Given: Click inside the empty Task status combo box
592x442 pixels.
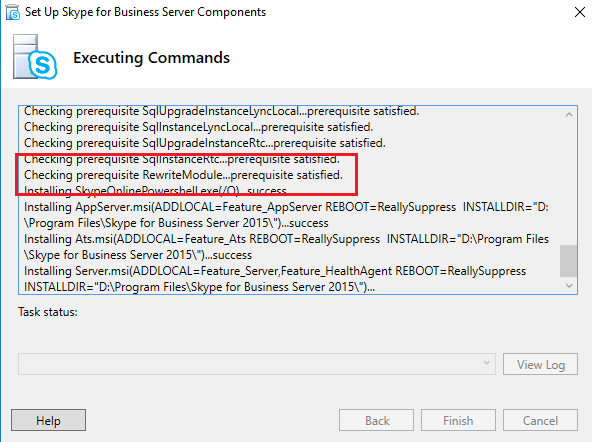Looking at the screenshot, I should coord(257,364).
